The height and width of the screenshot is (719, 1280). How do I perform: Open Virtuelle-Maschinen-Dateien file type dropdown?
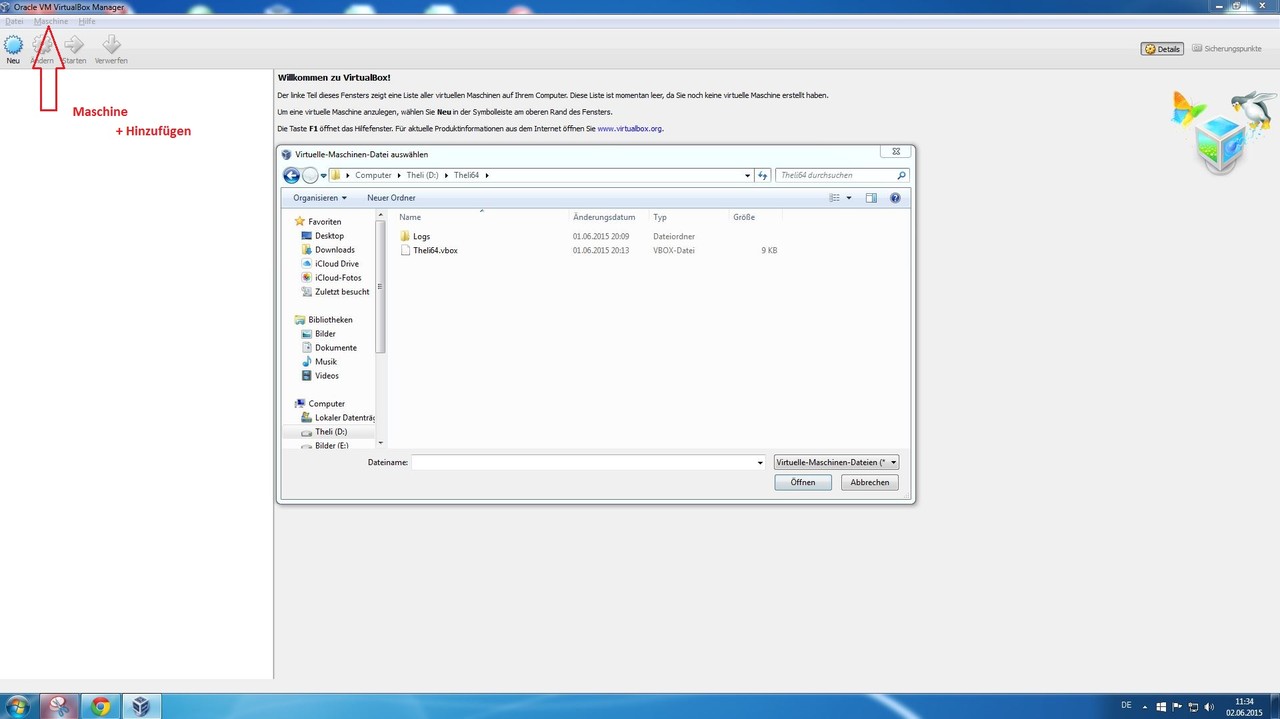[837, 462]
